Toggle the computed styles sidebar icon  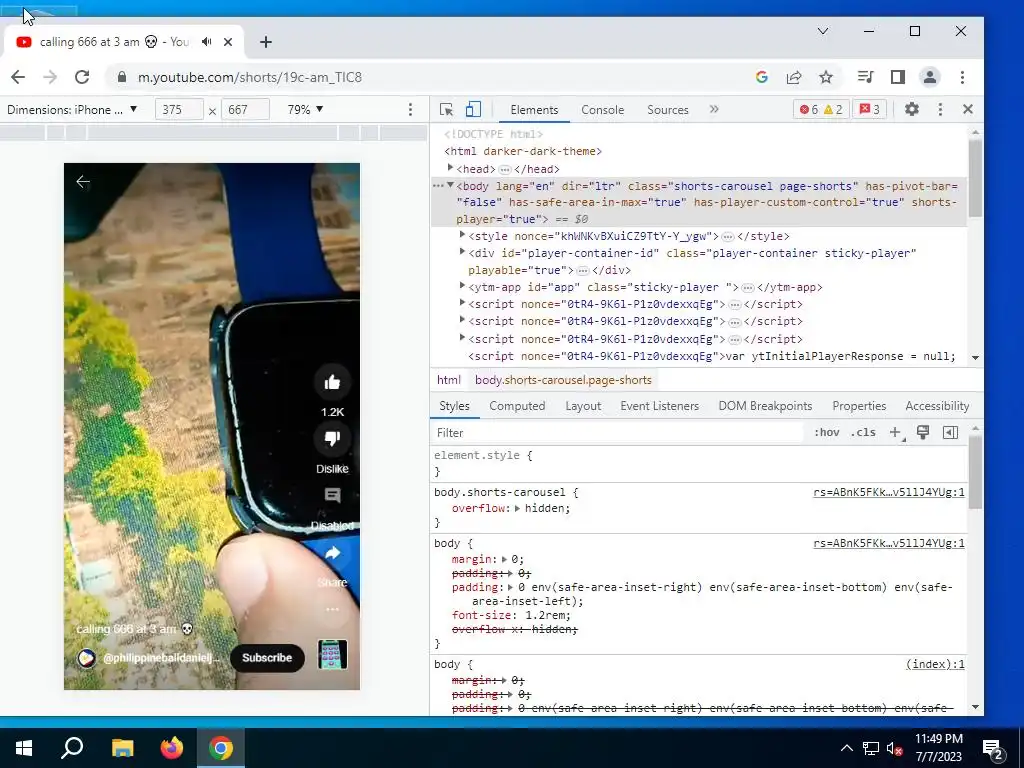[x=950, y=432]
